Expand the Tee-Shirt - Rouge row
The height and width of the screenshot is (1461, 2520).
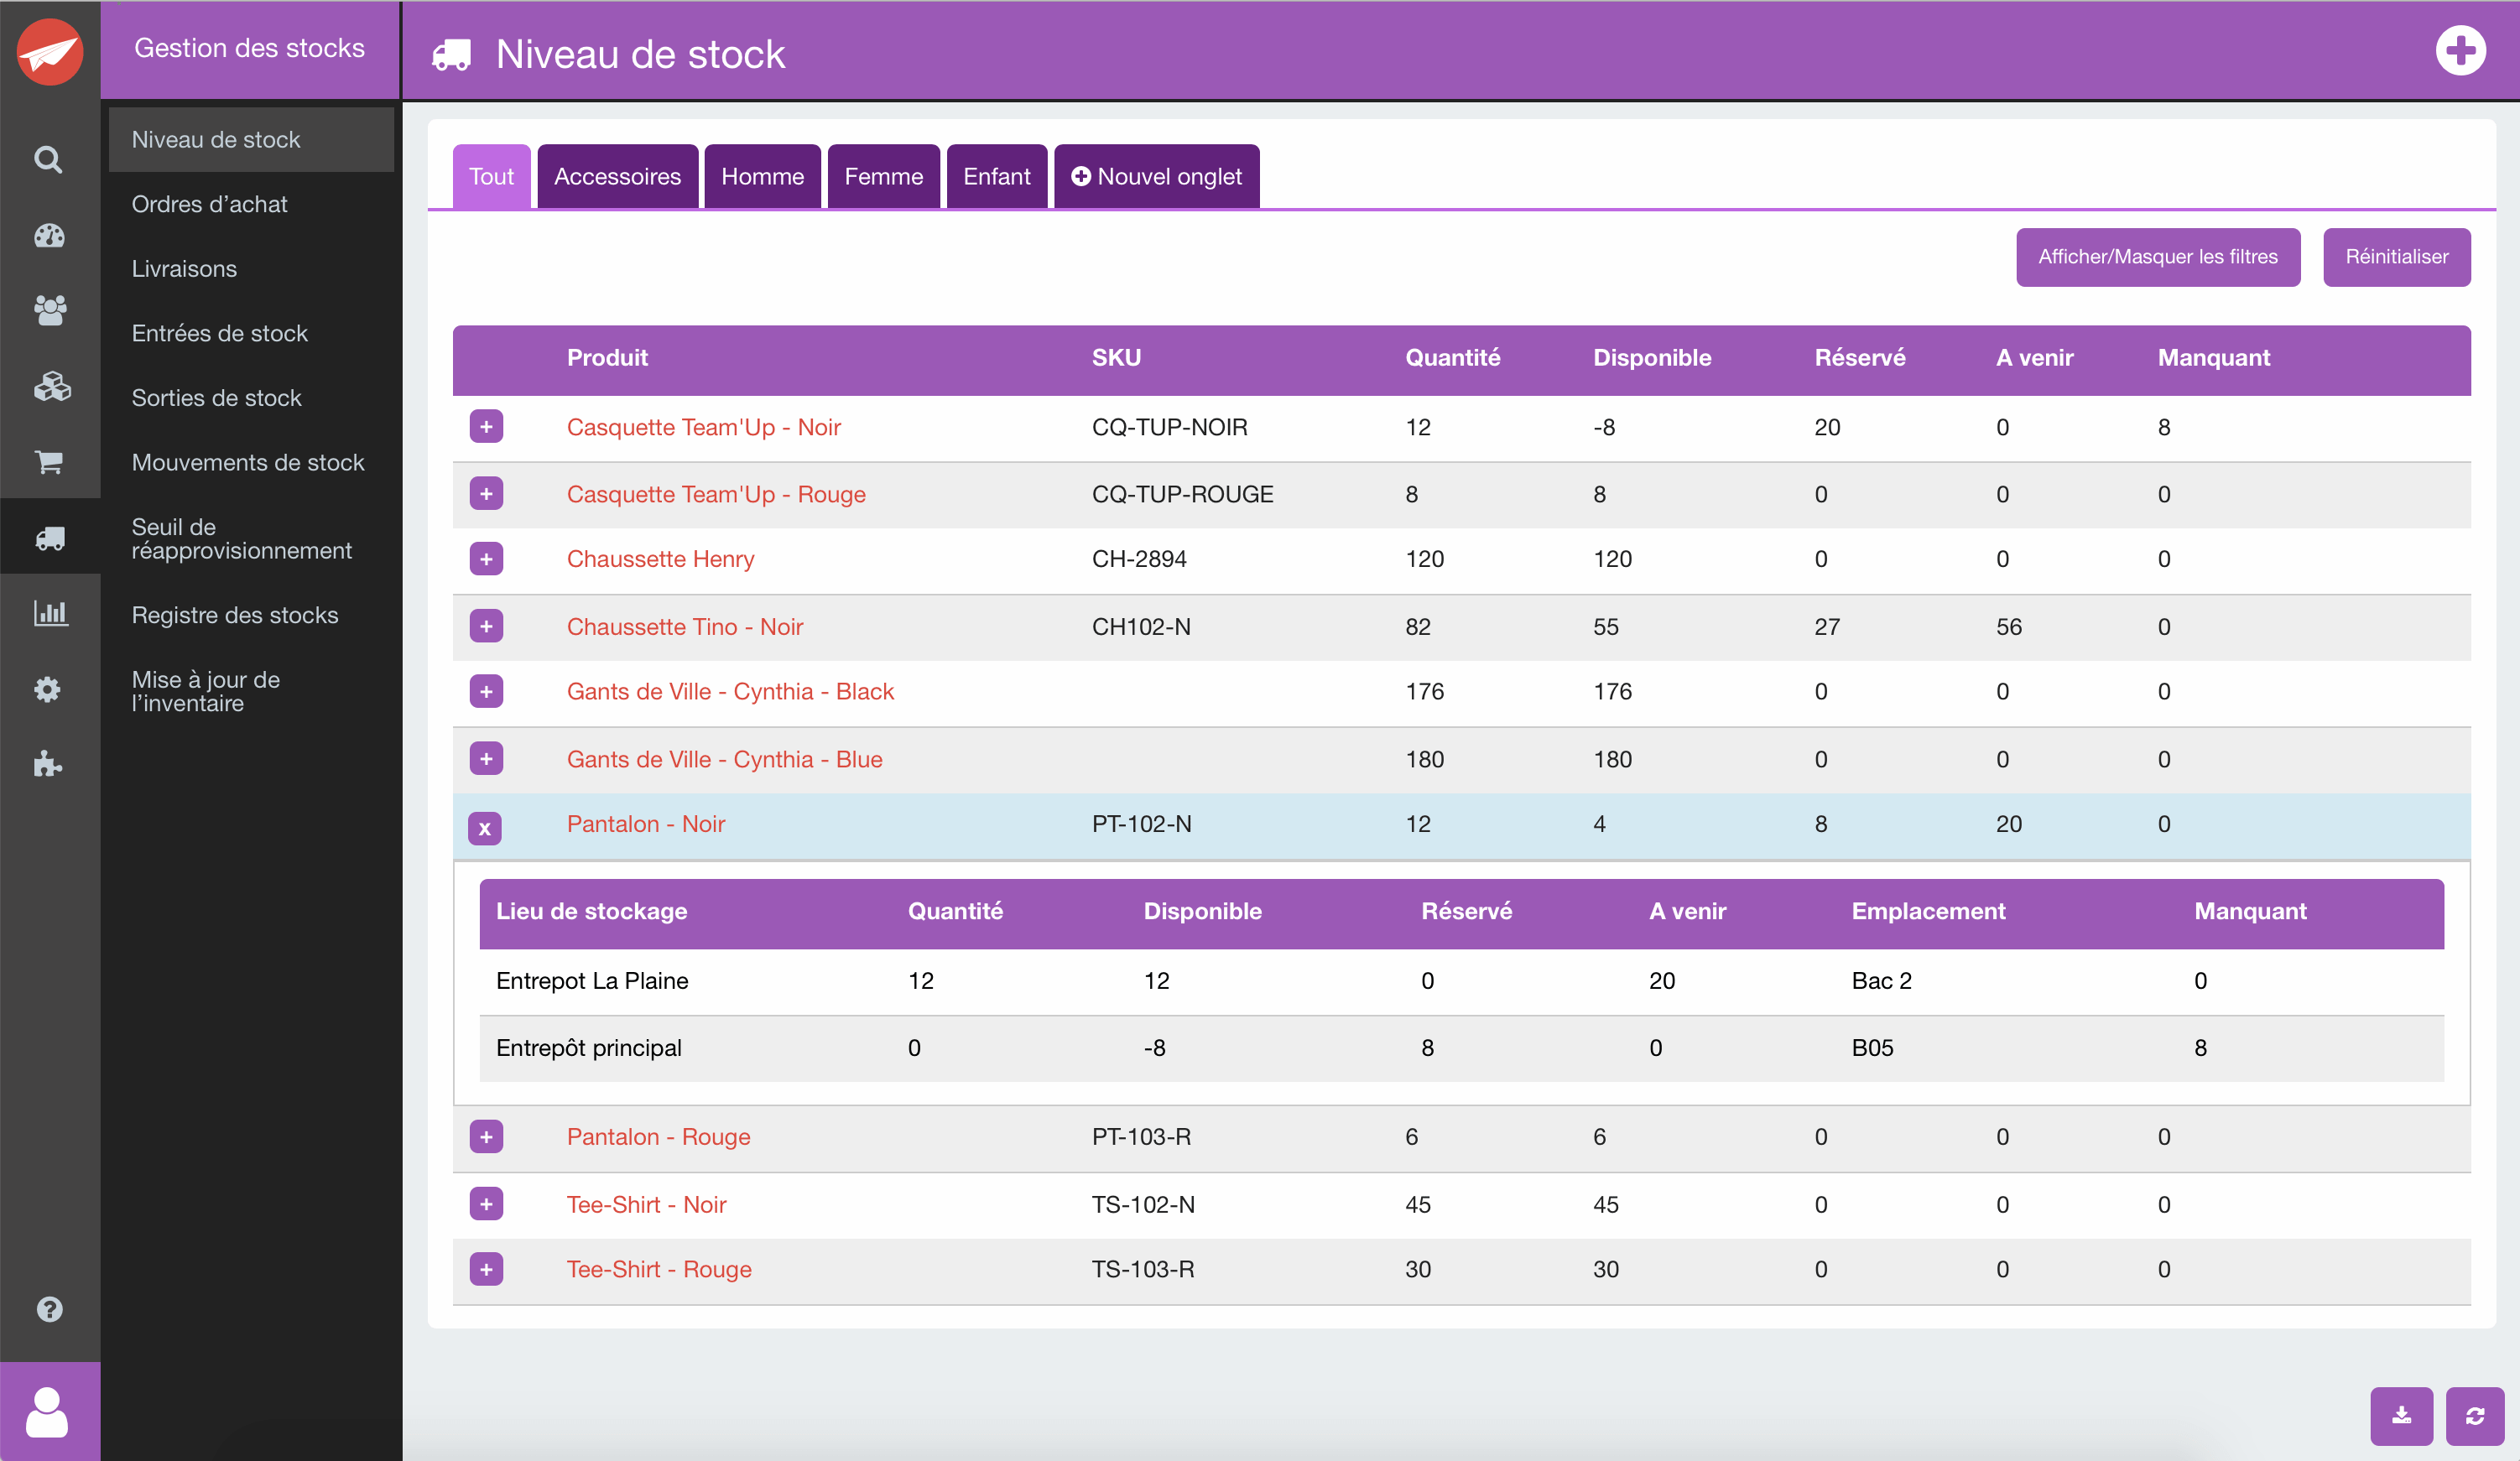pyautogui.click(x=486, y=1269)
